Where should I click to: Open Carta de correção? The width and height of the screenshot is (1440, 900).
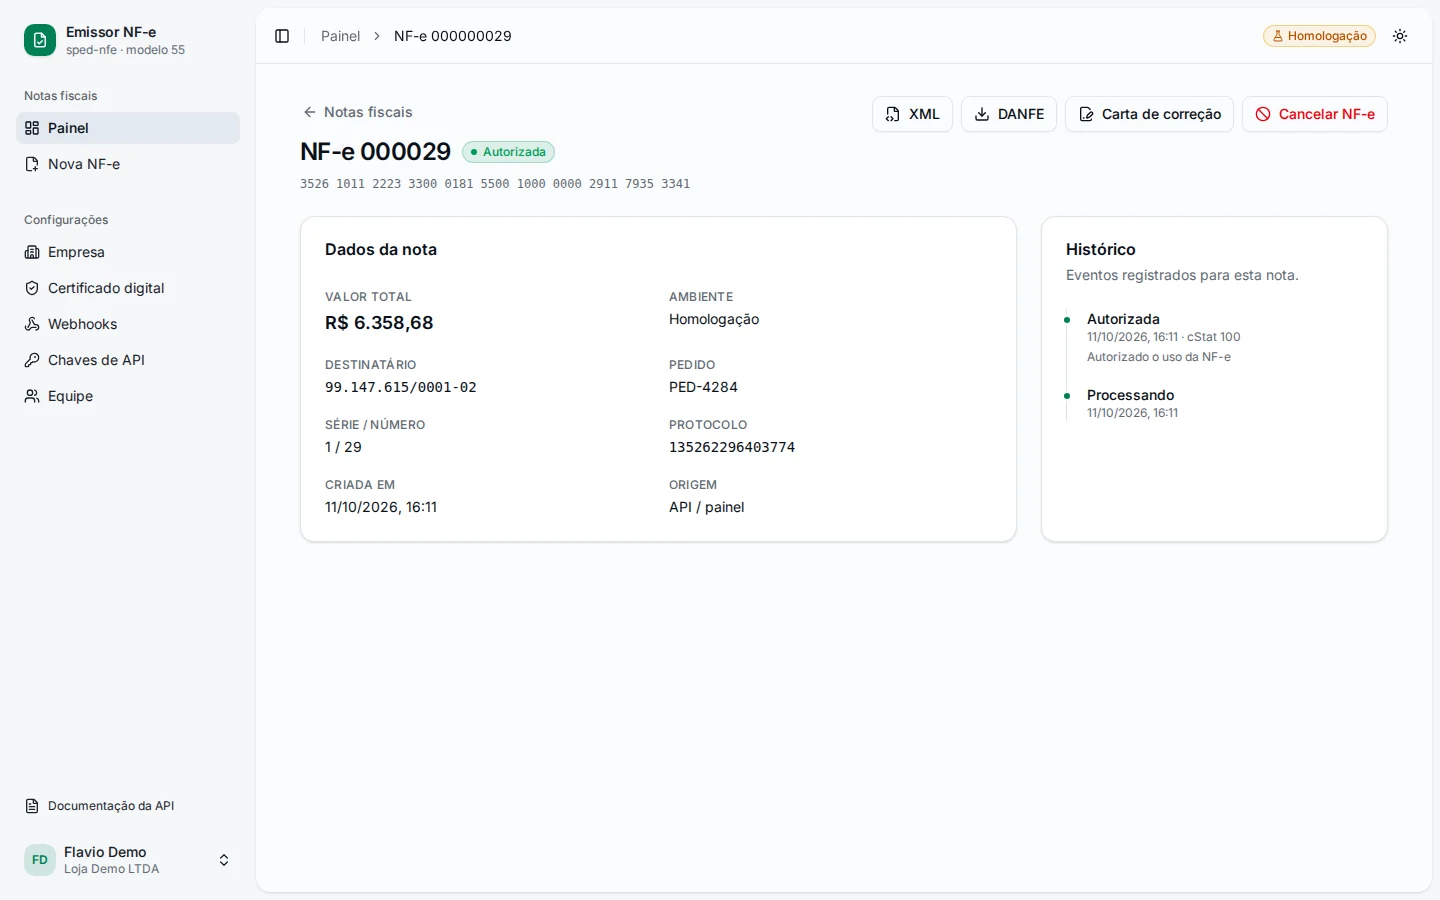[x=1149, y=114]
